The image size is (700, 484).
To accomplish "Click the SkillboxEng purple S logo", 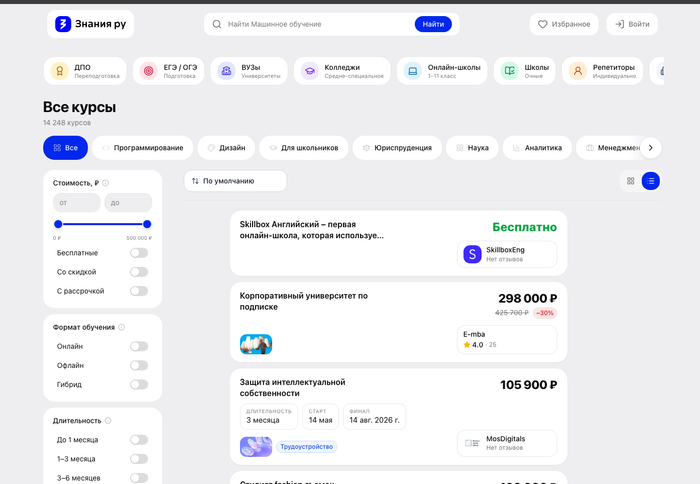I will 472,254.
